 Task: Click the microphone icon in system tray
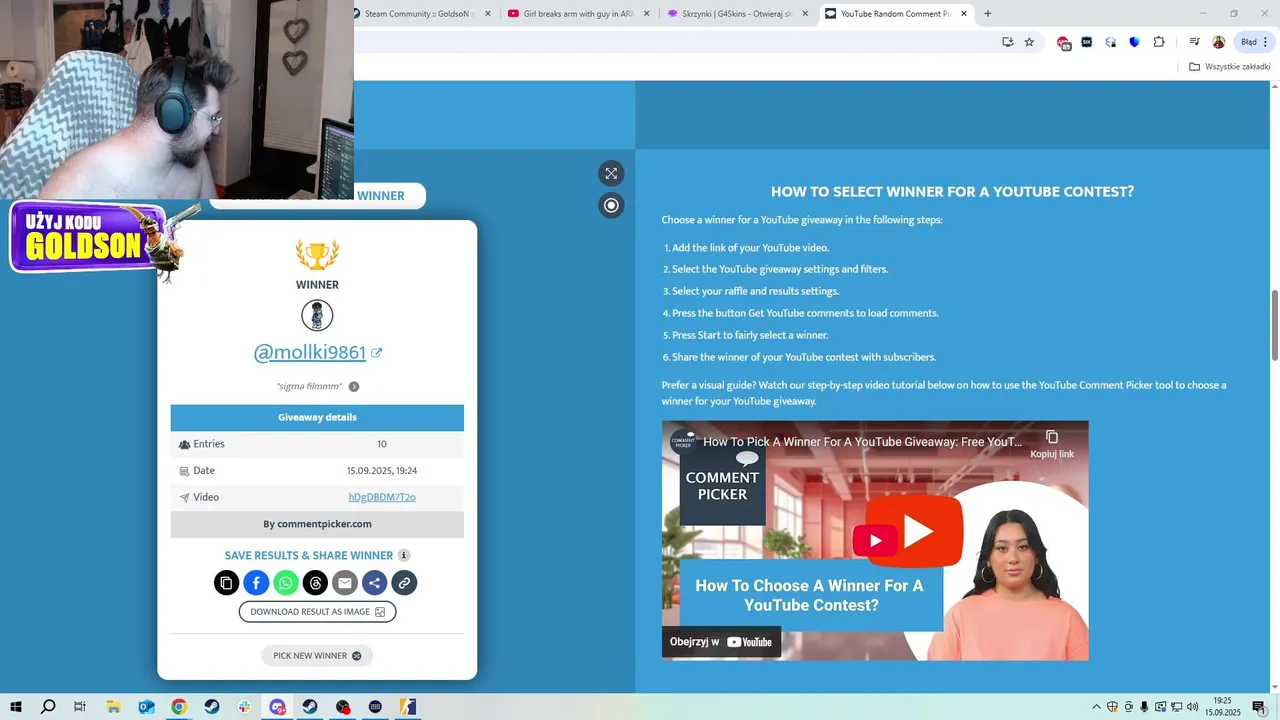click(1144, 707)
